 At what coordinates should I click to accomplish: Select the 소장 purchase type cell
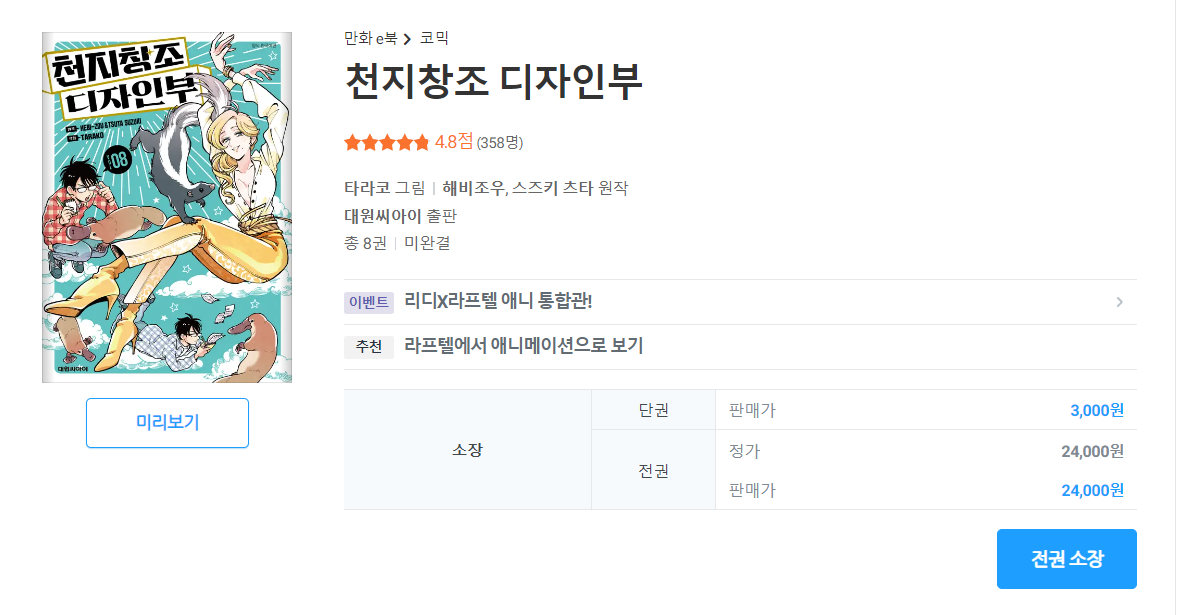click(467, 450)
